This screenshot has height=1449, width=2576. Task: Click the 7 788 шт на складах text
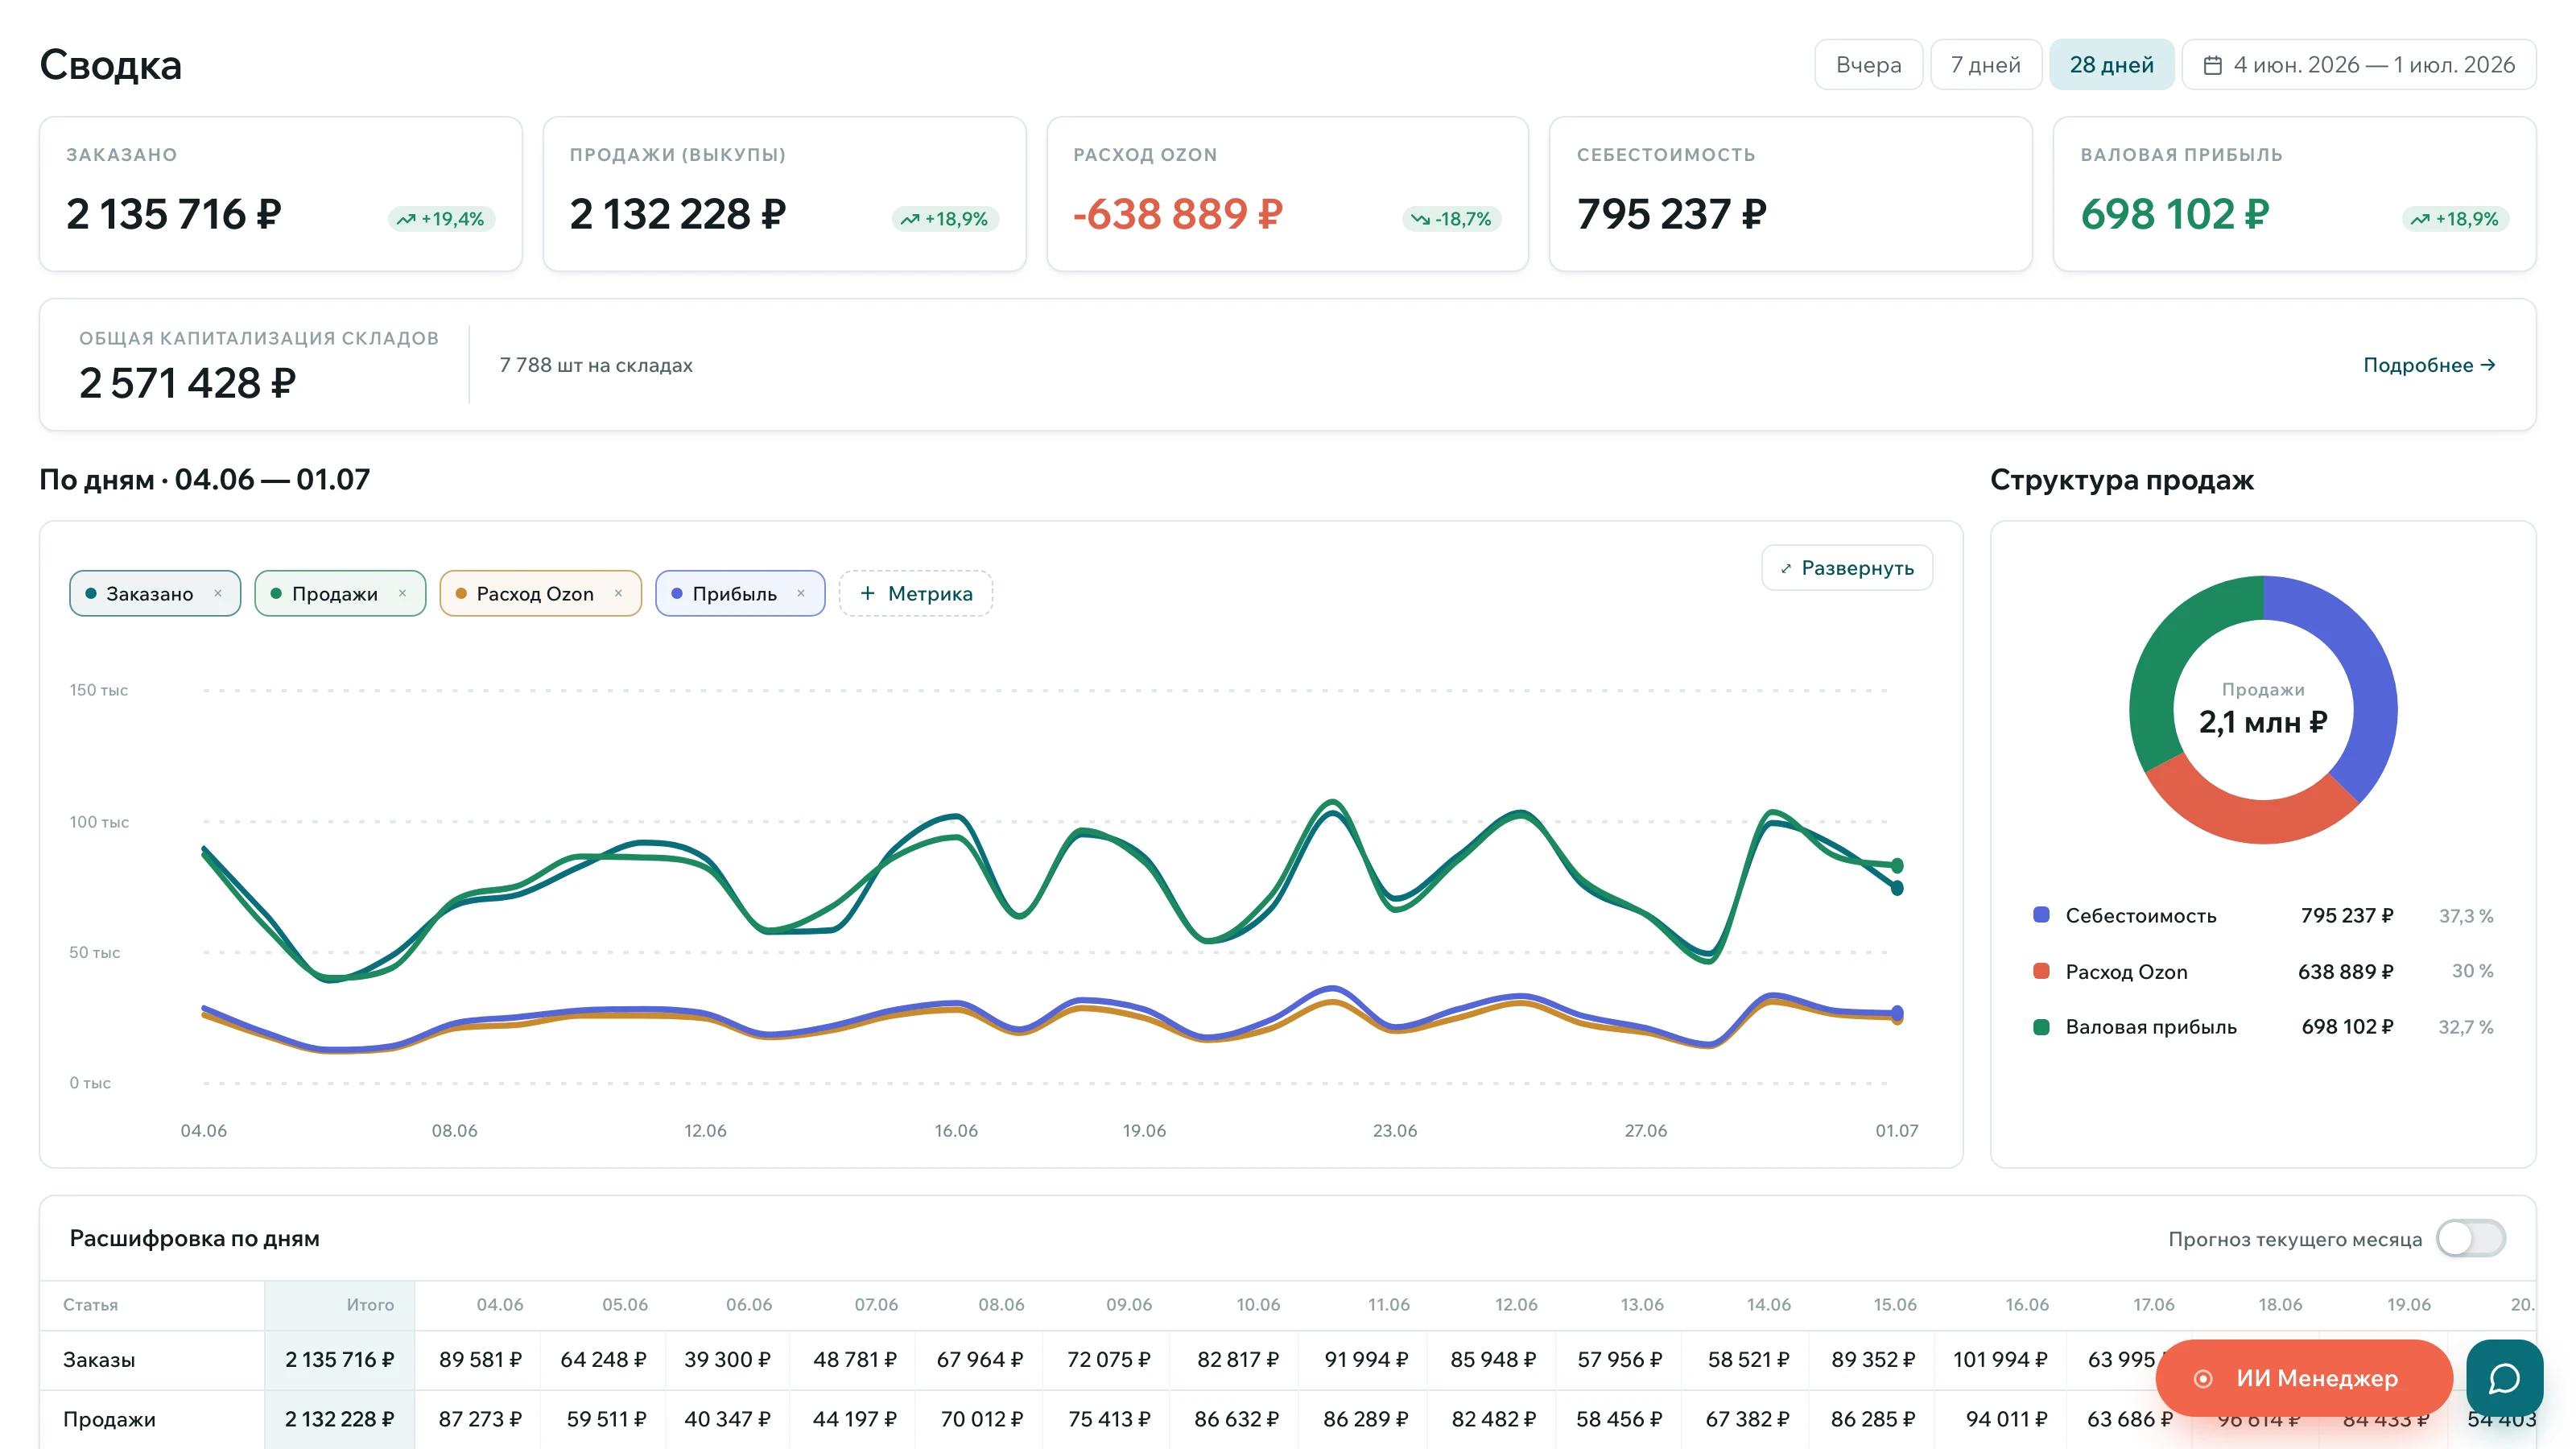click(596, 365)
